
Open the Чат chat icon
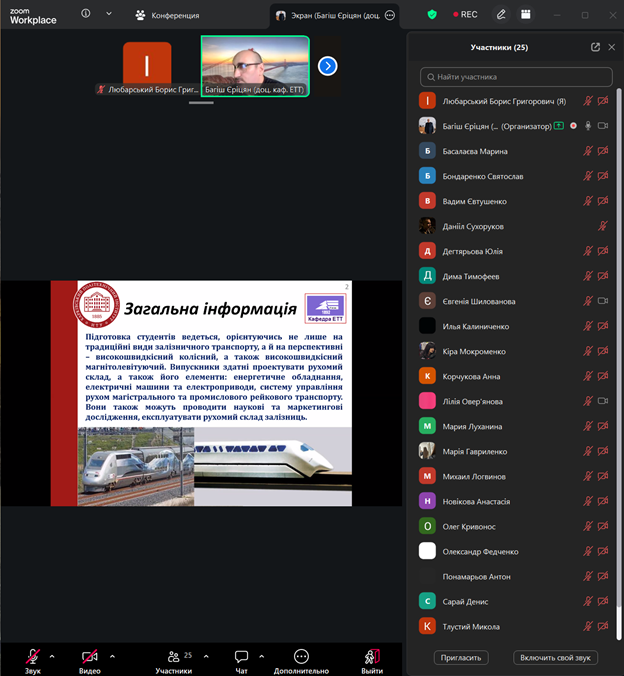[241, 656]
